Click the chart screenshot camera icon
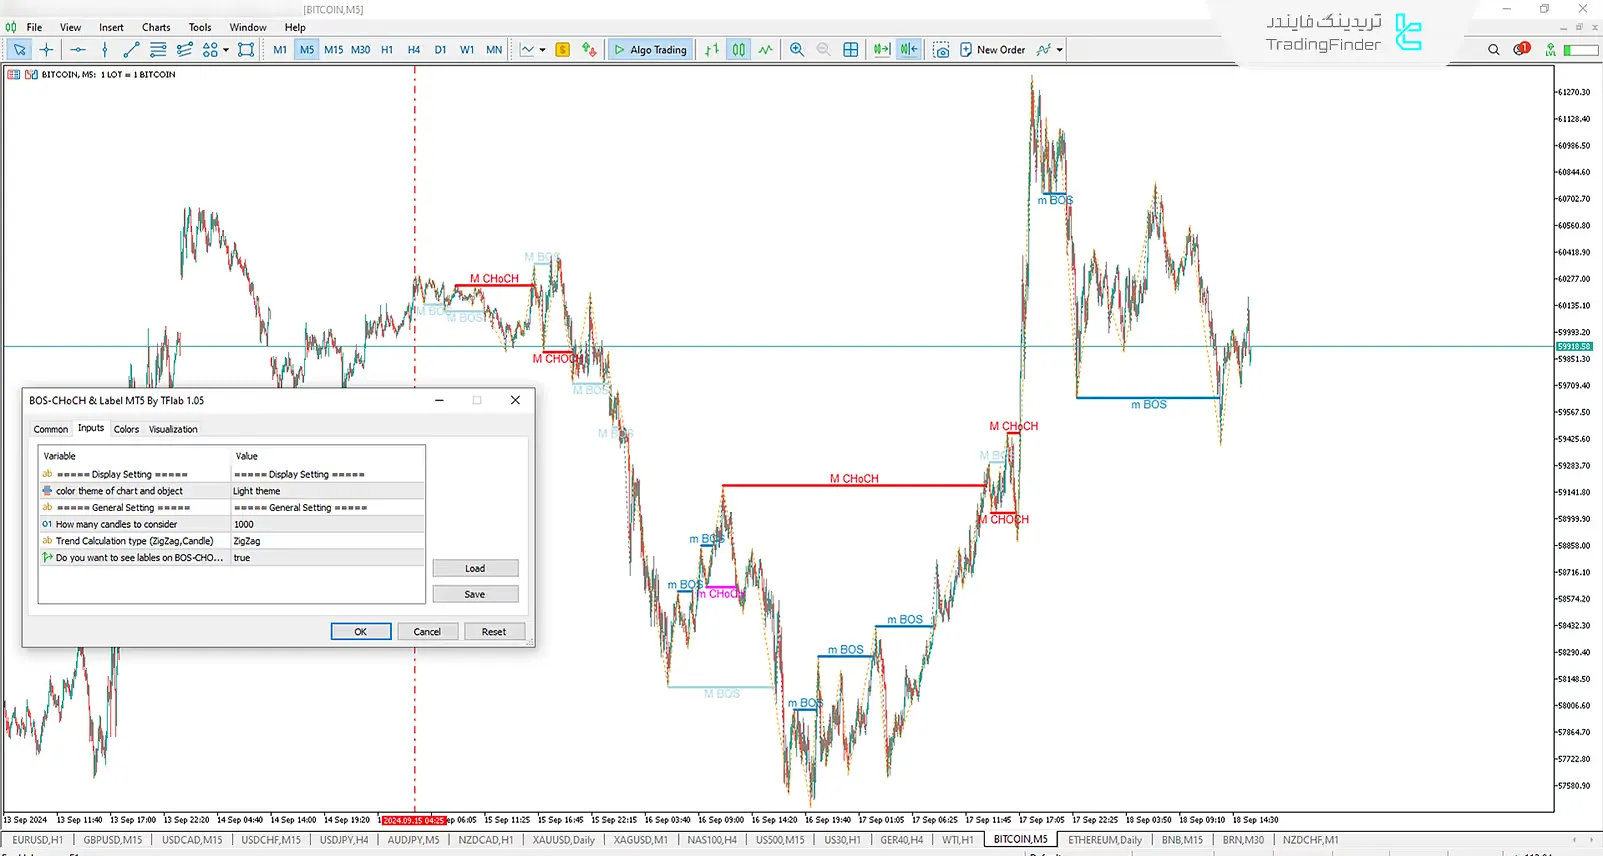 tap(941, 50)
